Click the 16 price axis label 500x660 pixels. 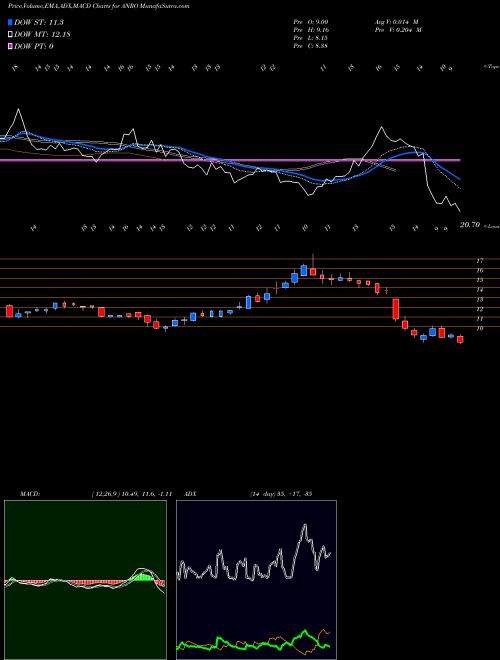click(479, 271)
